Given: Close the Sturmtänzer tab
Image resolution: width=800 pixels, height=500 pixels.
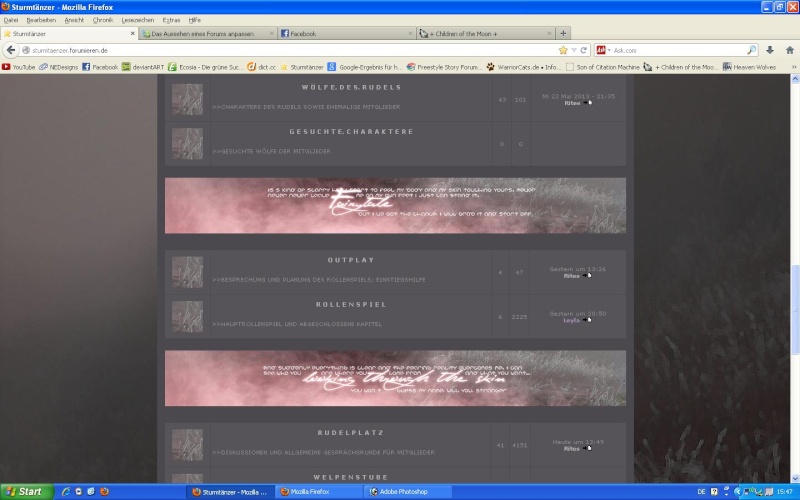Looking at the screenshot, I should tap(133, 33).
